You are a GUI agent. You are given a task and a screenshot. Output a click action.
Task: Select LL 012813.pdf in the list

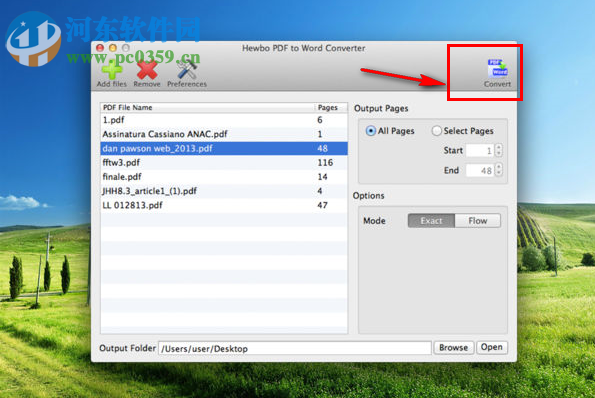coord(224,205)
